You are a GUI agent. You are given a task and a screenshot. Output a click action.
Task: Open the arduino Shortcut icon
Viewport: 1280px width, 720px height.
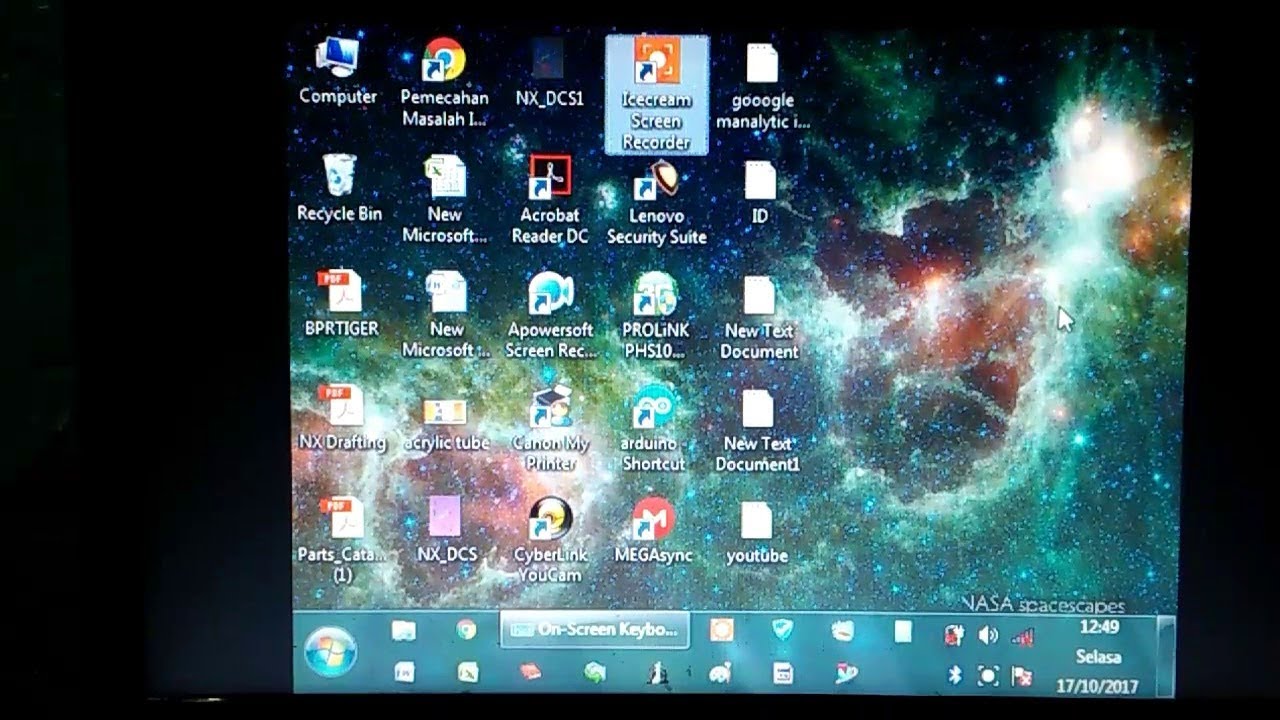(654, 429)
